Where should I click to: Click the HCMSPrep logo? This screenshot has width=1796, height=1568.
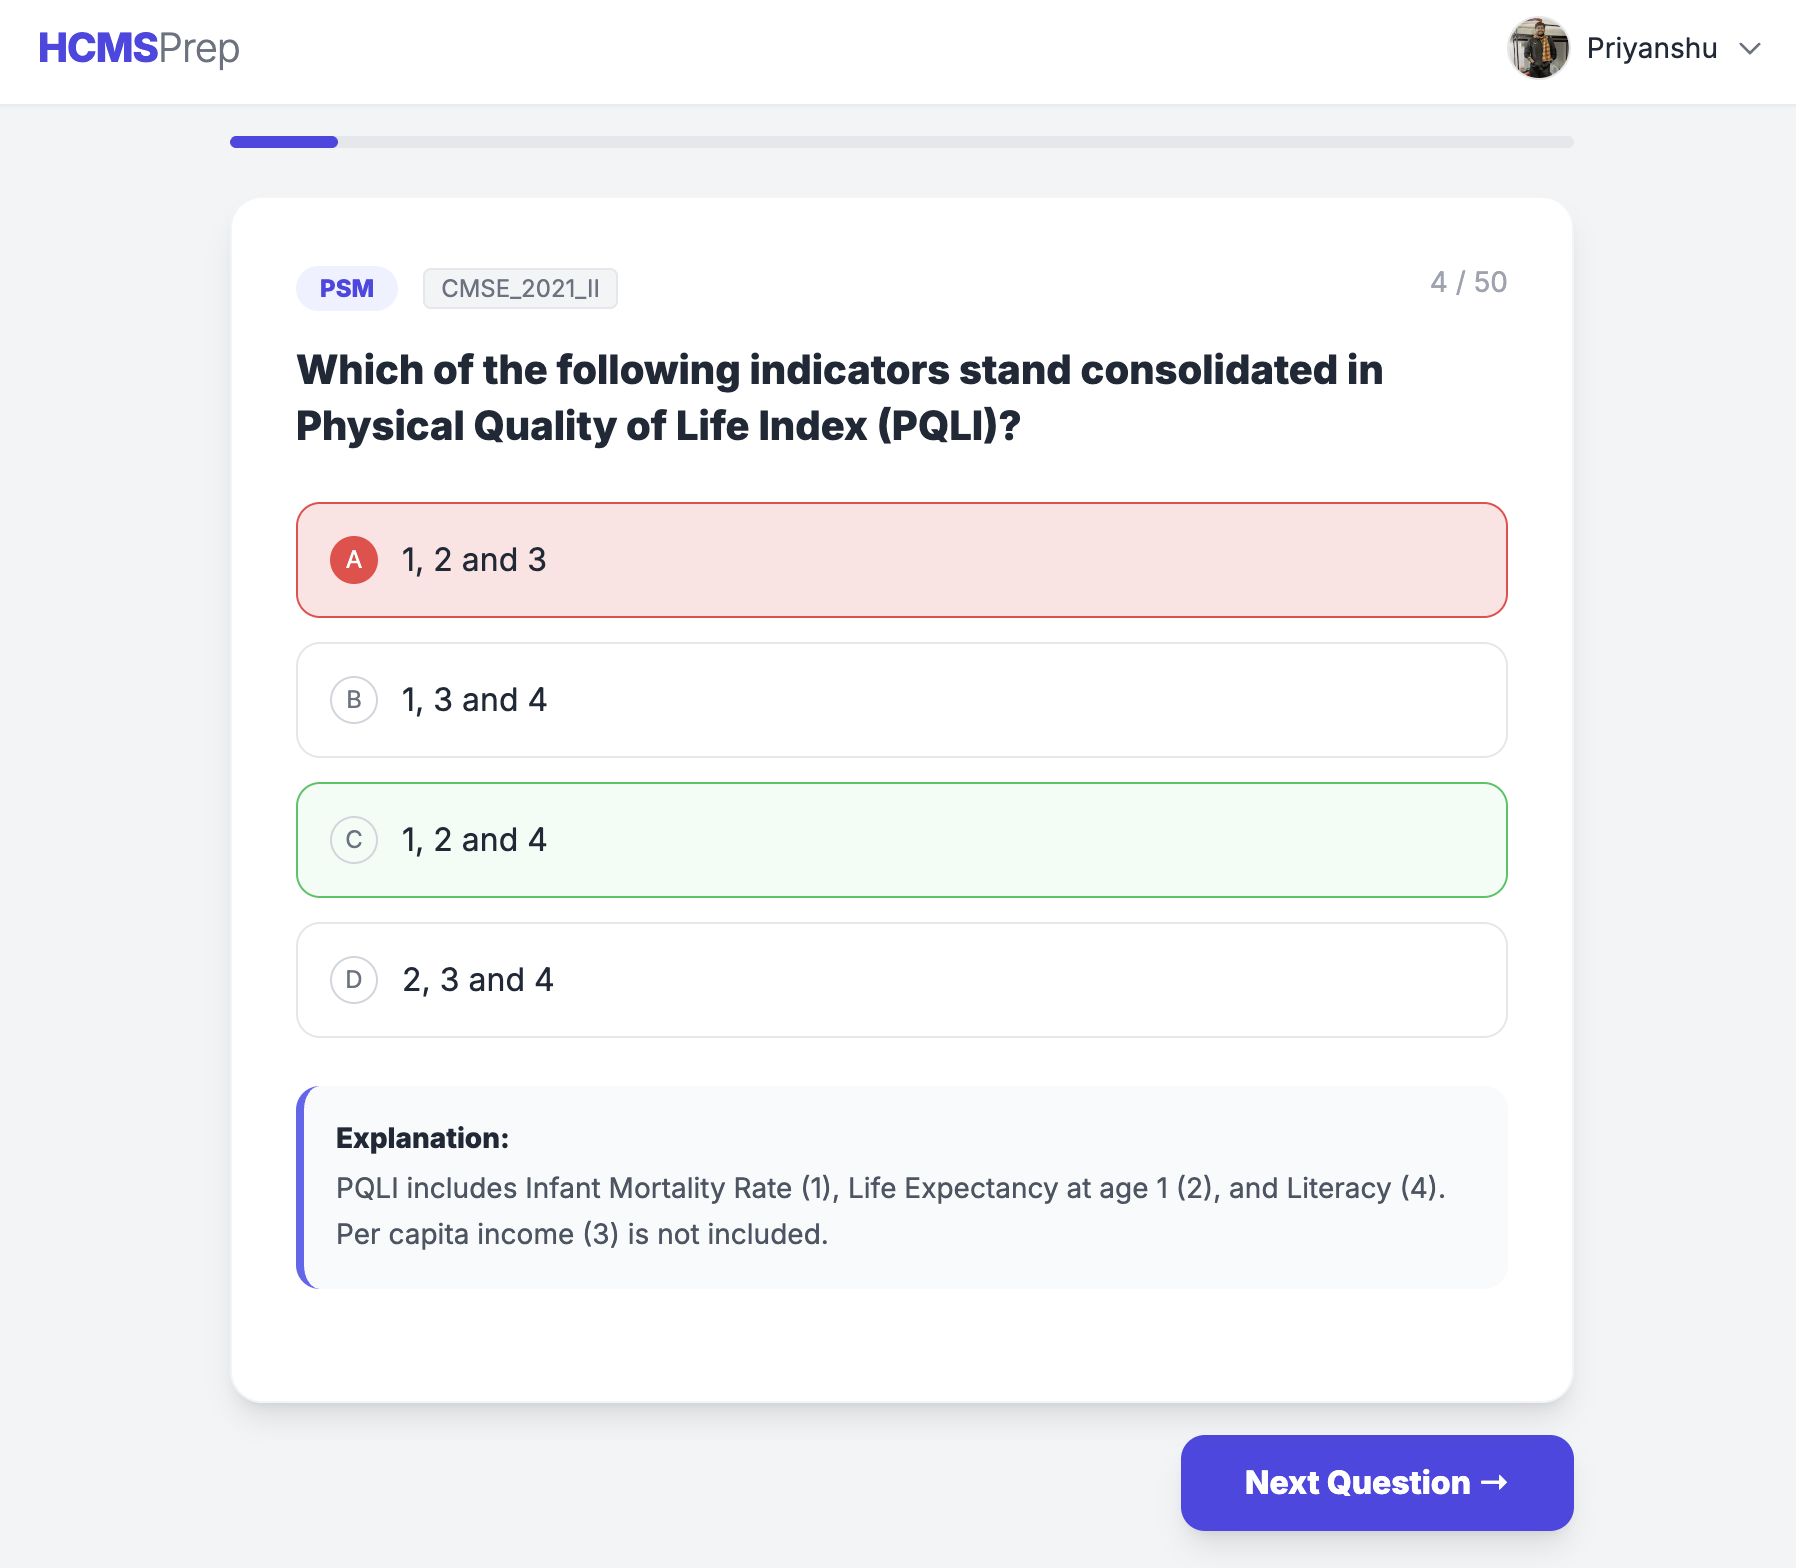point(139,48)
